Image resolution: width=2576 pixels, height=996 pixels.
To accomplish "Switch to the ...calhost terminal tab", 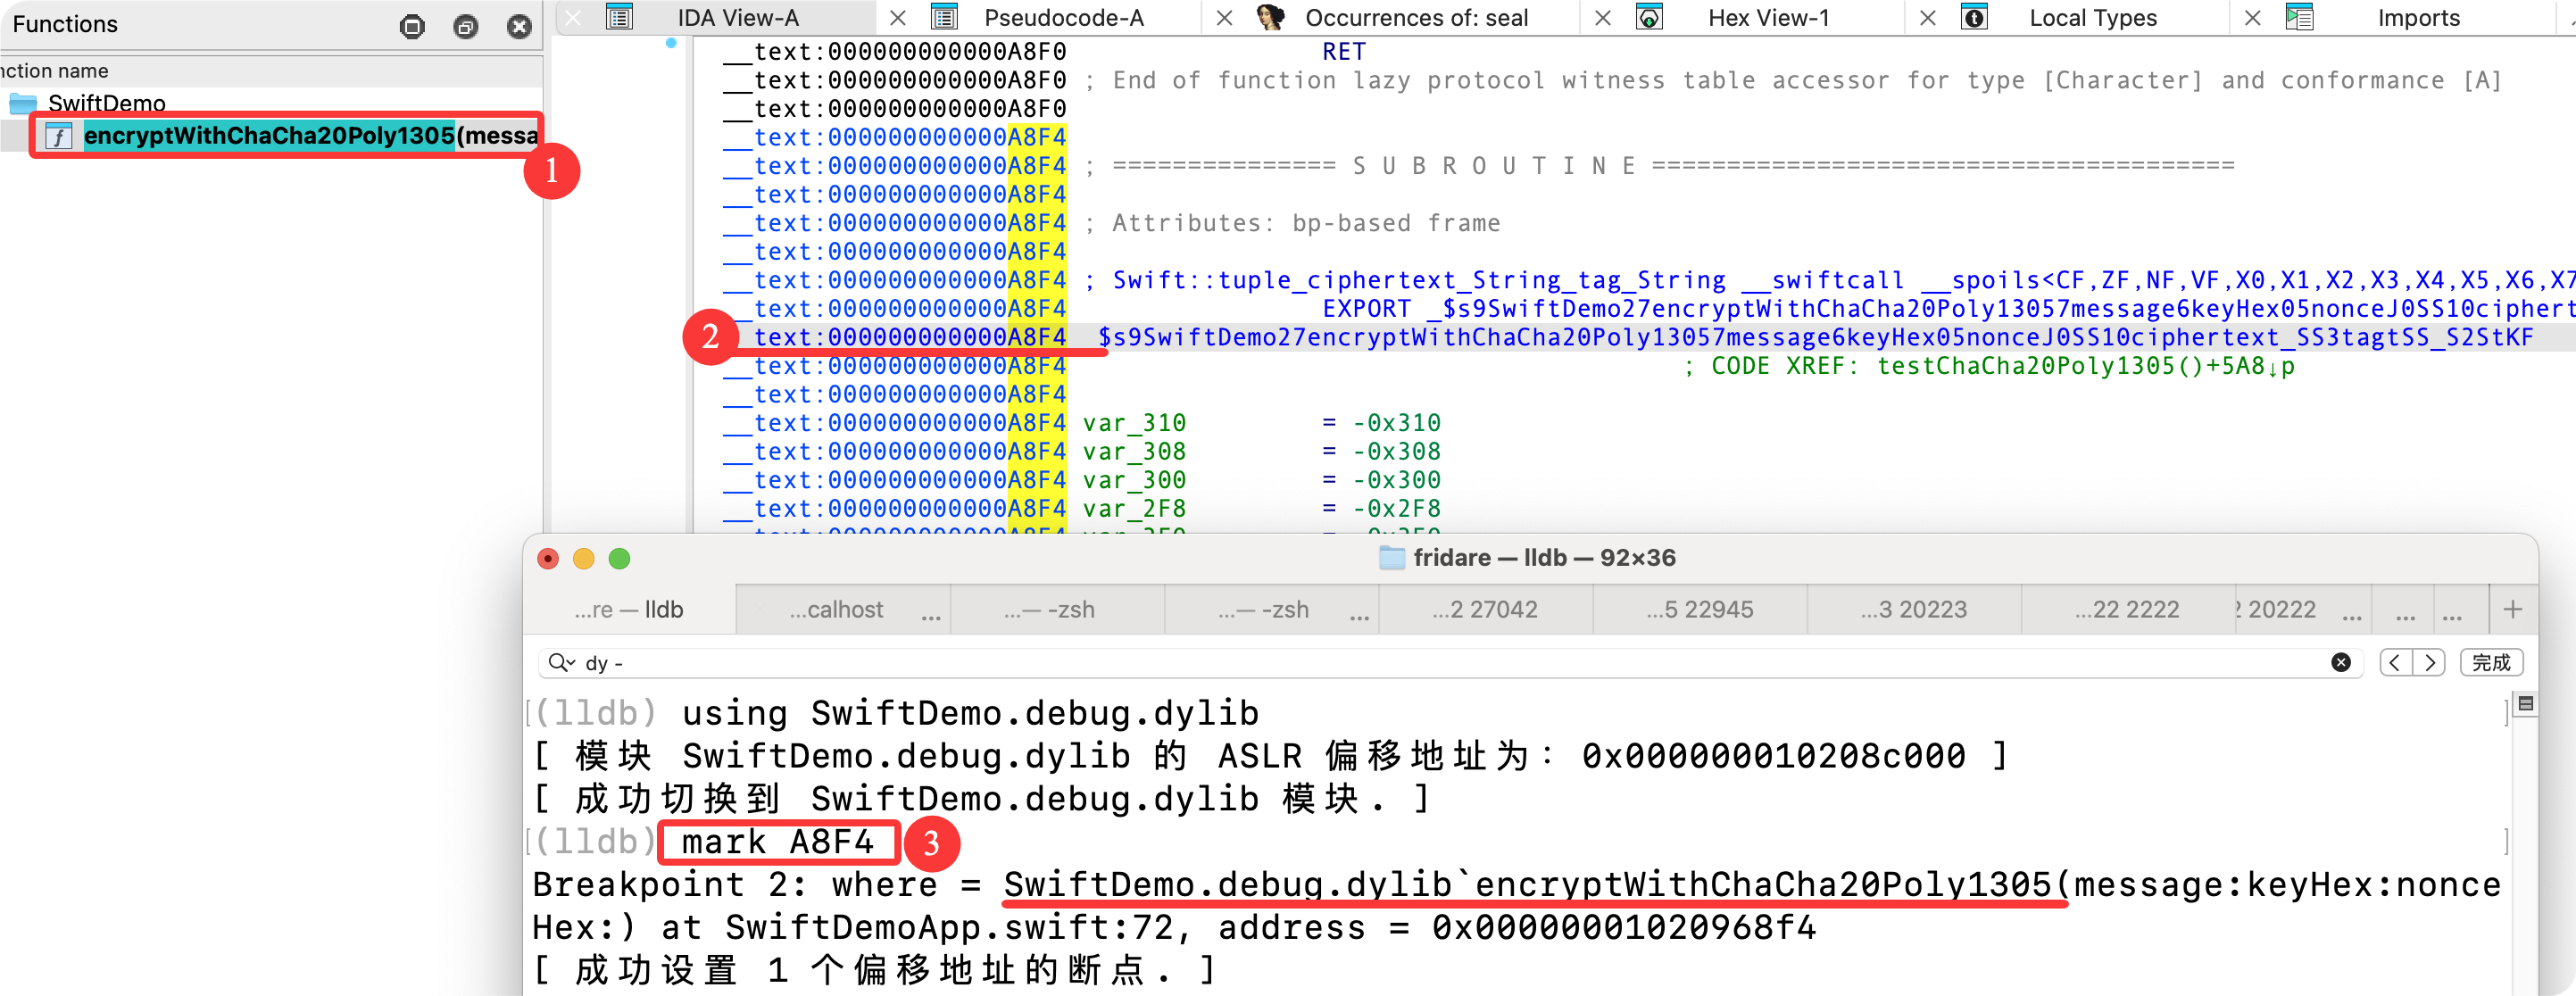I will 836,609.
